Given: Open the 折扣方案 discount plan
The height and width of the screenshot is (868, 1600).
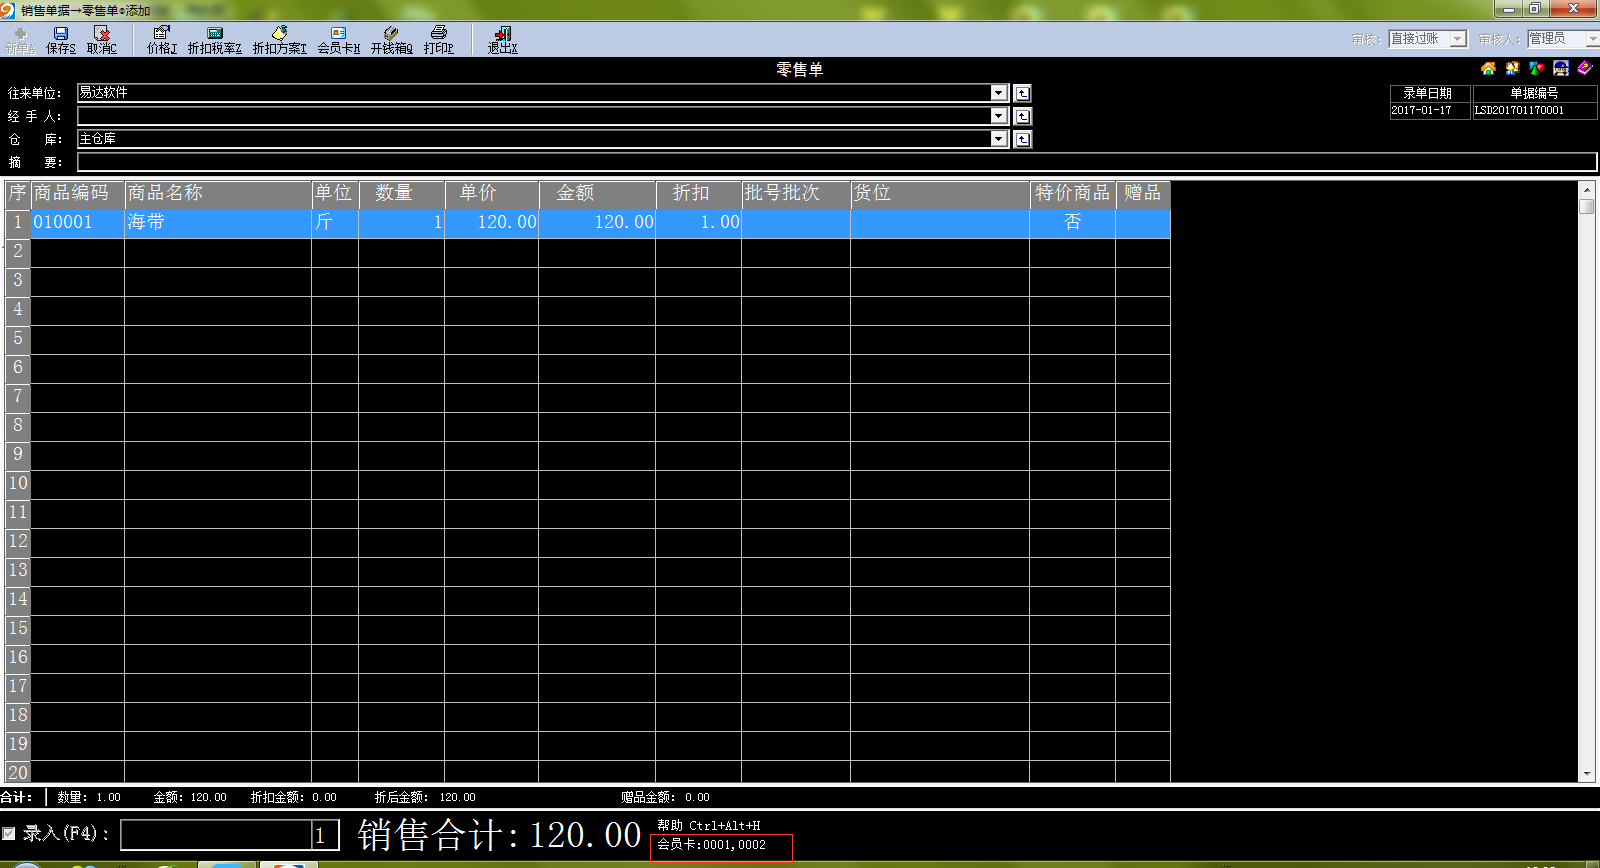Looking at the screenshot, I should (279, 38).
